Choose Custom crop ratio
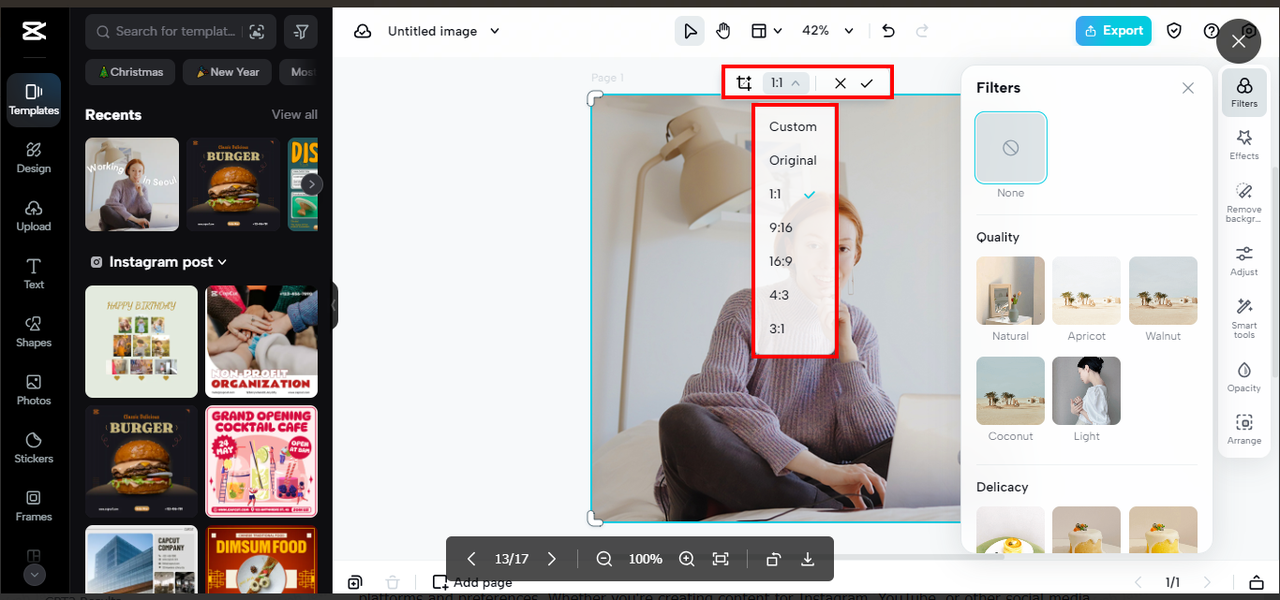The width and height of the screenshot is (1280, 600). point(794,127)
